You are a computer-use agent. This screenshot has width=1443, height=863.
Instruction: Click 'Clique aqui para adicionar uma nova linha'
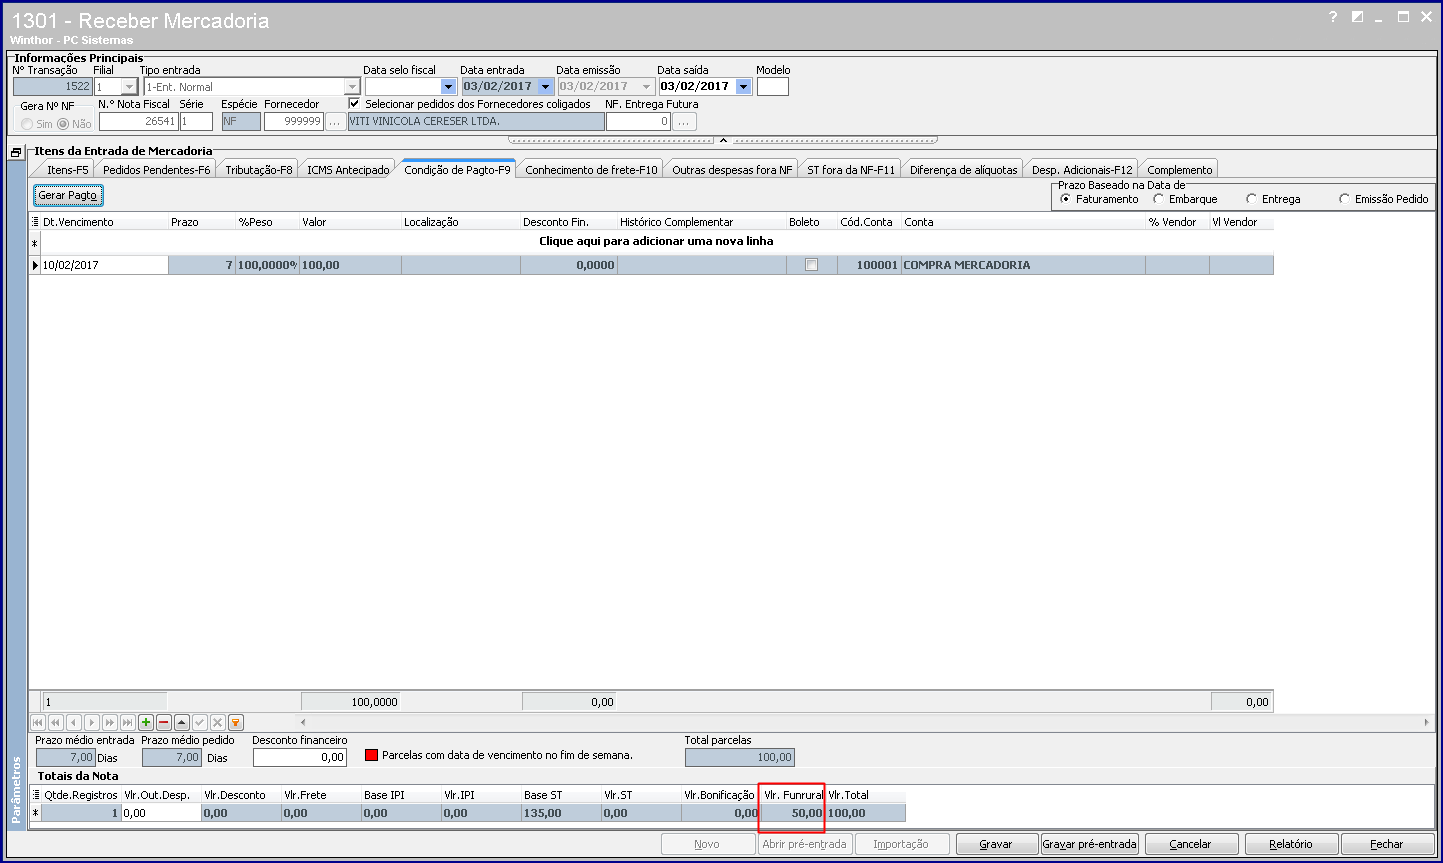[656, 241]
